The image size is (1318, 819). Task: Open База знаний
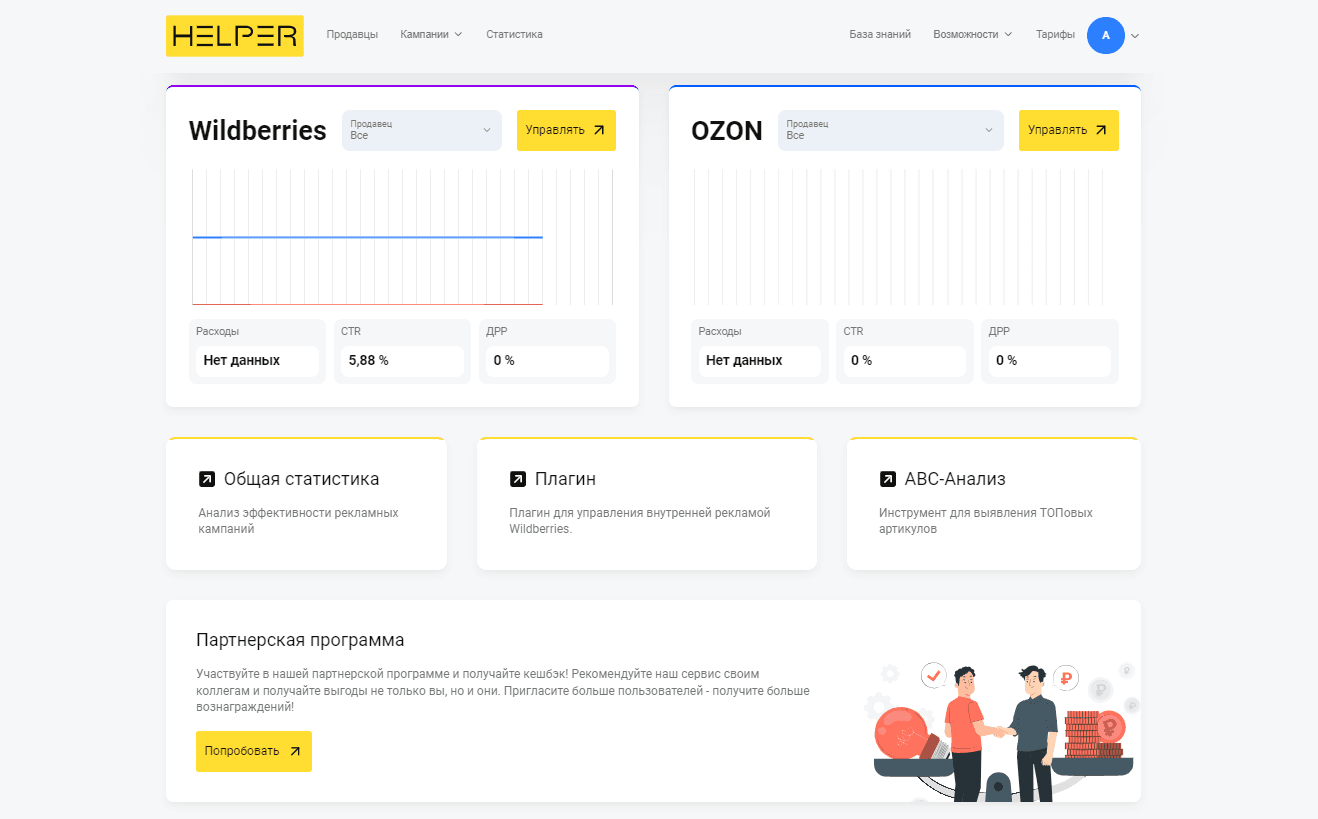[880, 34]
